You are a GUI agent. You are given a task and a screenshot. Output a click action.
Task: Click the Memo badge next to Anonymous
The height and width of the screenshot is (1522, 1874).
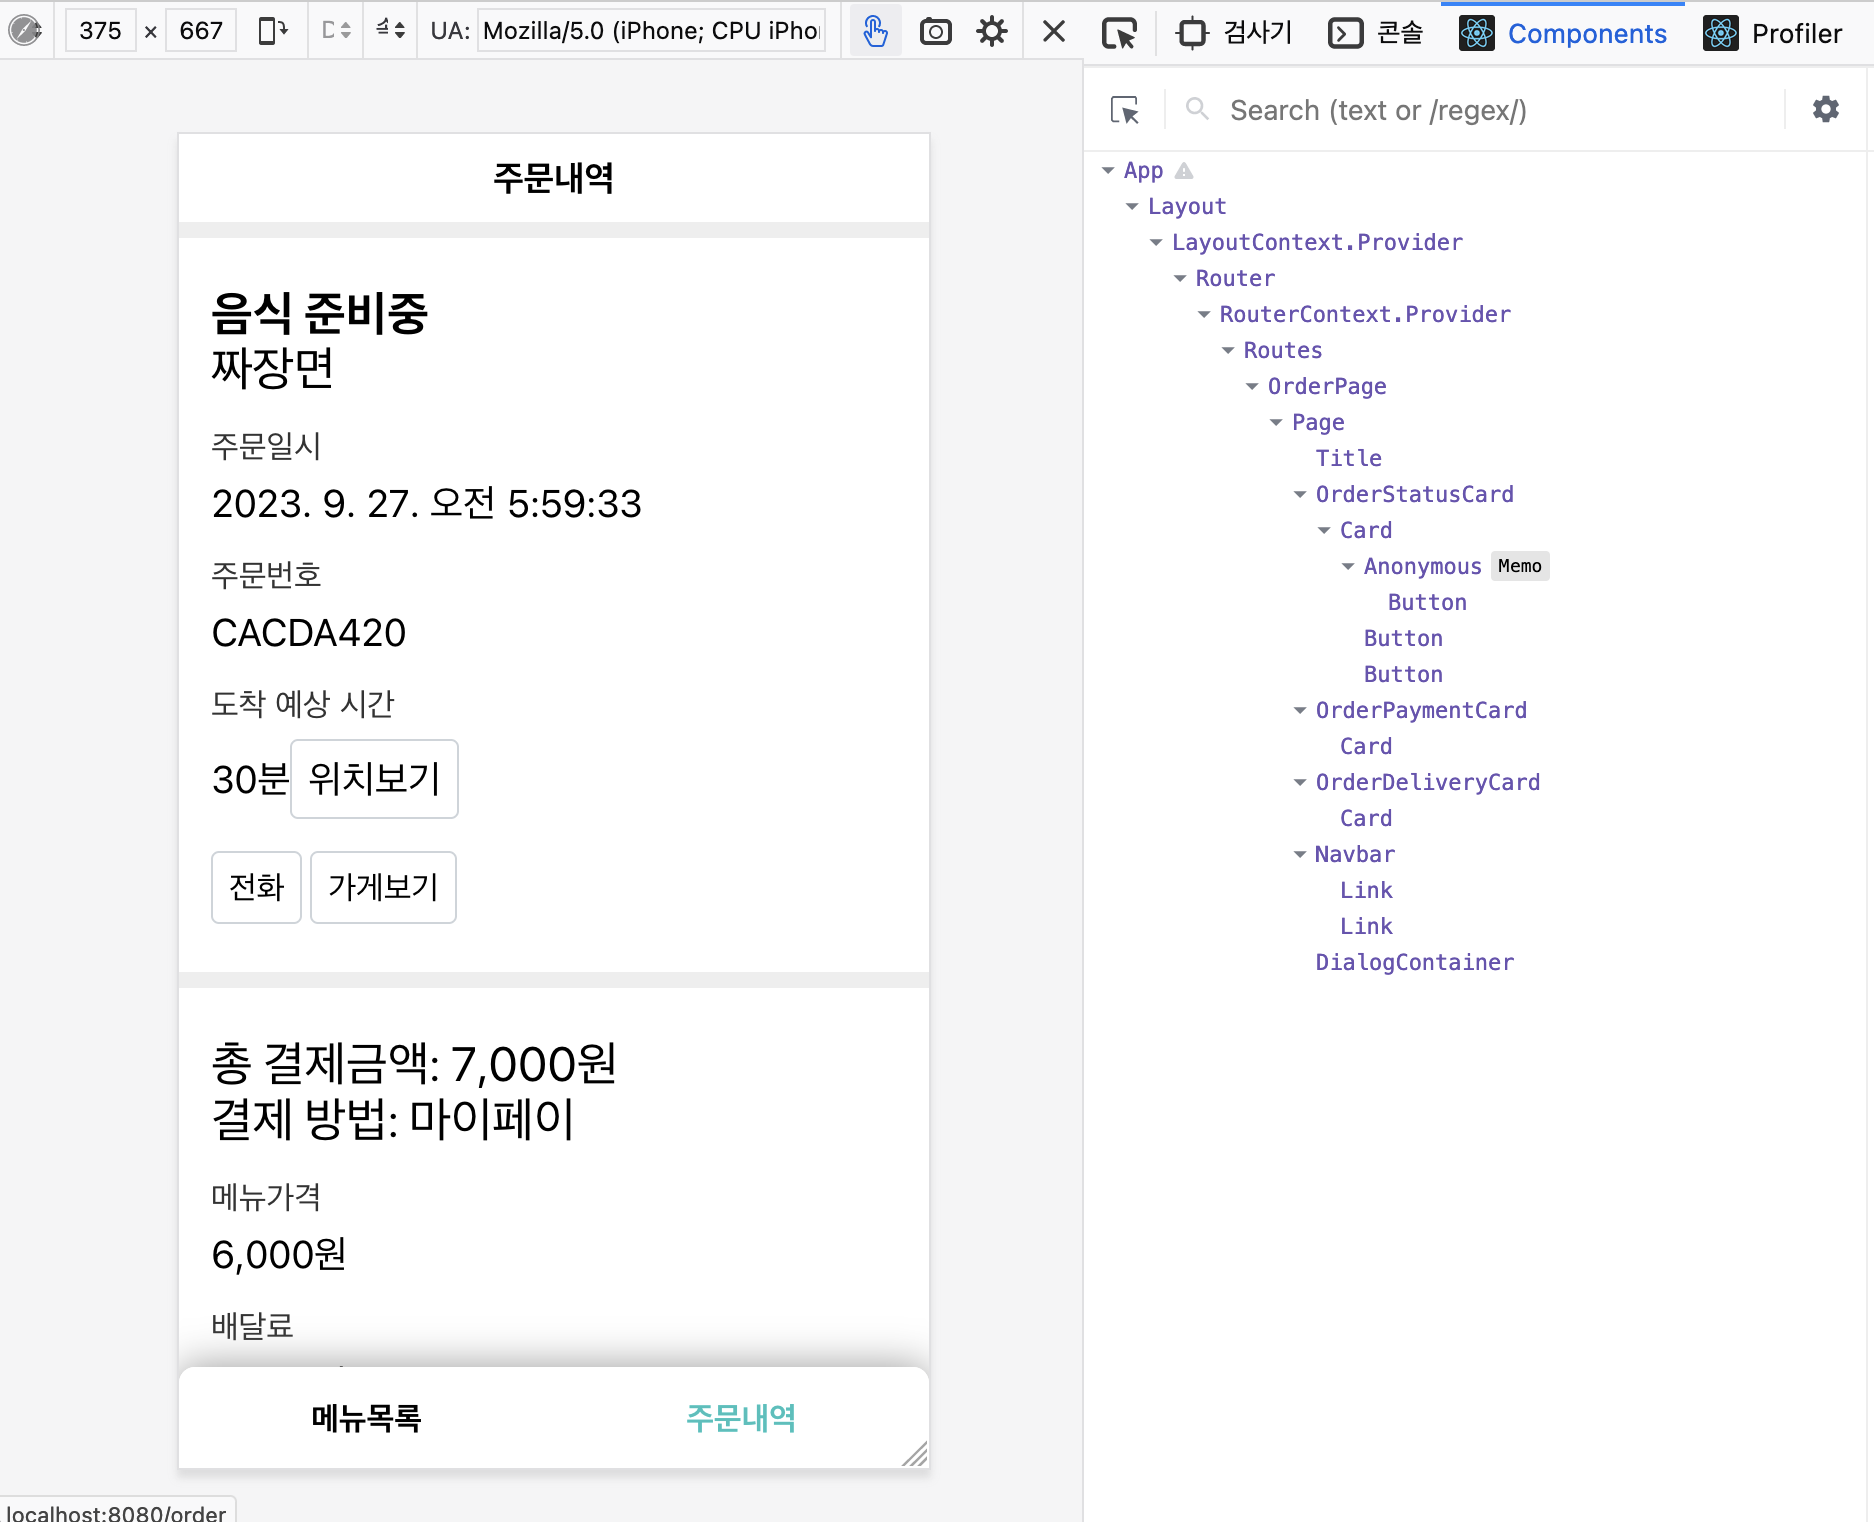click(1519, 566)
